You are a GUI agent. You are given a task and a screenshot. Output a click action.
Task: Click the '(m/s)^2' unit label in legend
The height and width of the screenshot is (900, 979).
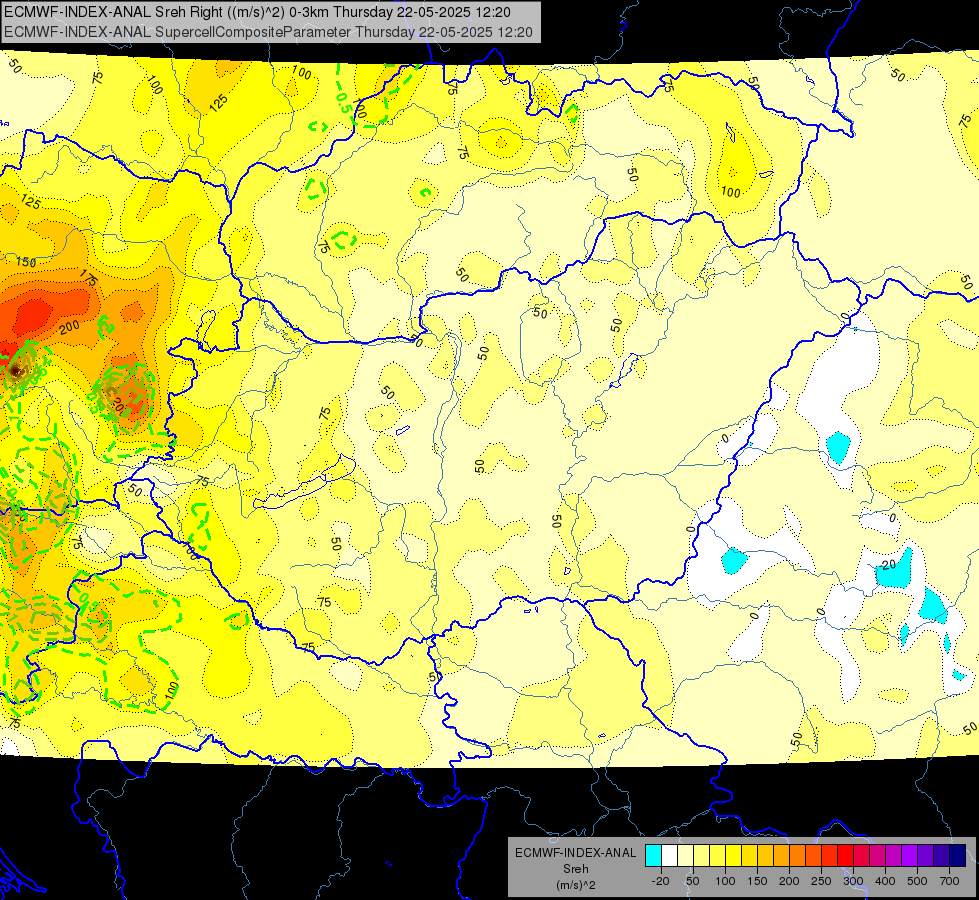(576, 885)
